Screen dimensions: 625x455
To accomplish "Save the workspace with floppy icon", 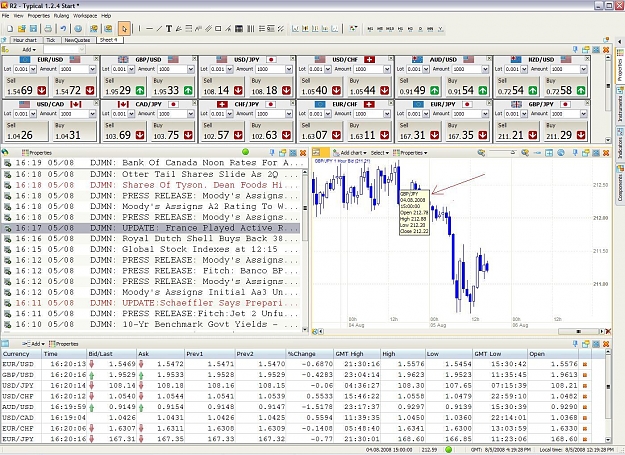I will (x=33, y=29).
